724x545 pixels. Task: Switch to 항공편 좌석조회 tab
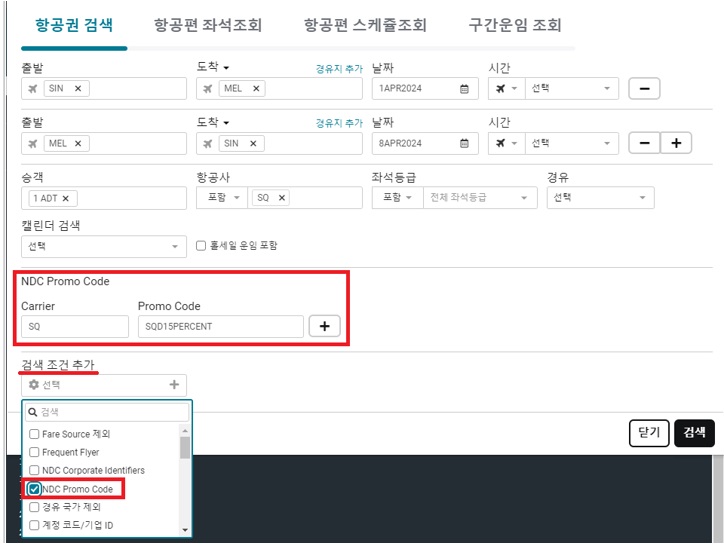(x=208, y=24)
